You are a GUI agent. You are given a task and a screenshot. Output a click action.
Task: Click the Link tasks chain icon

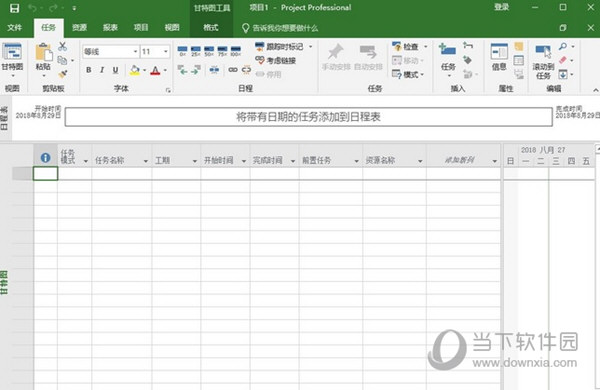point(233,70)
